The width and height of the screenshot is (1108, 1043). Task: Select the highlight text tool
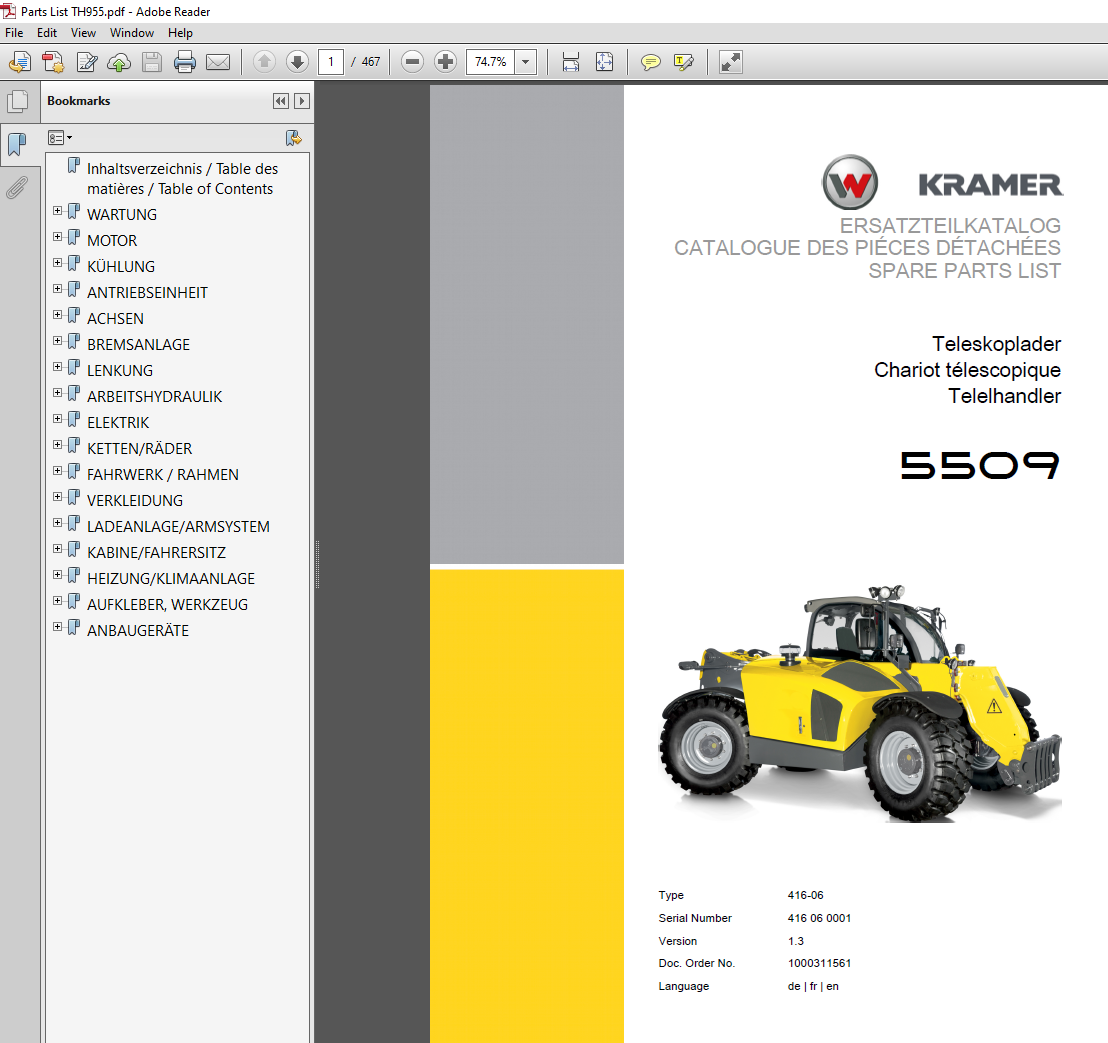(684, 62)
